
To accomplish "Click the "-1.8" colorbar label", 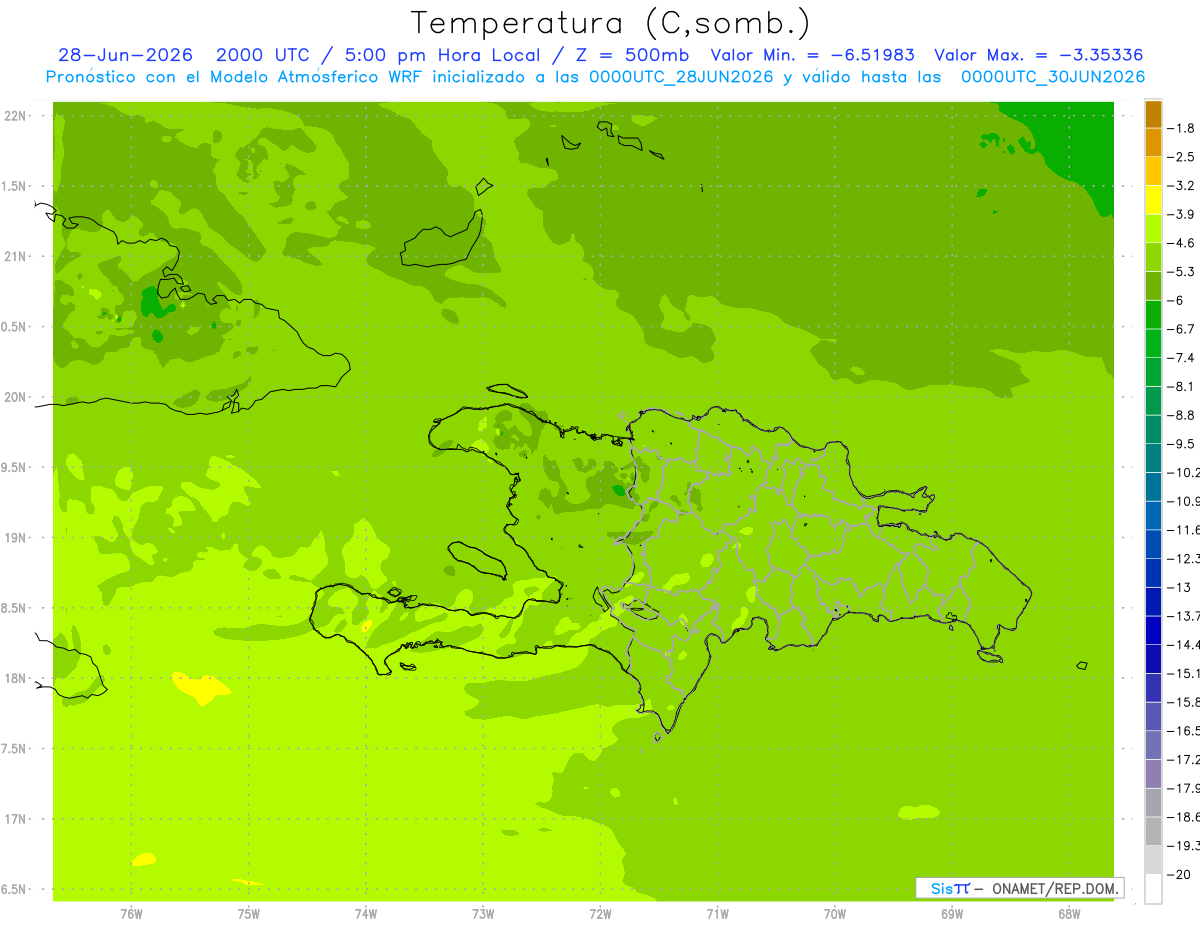I will coord(1183,128).
